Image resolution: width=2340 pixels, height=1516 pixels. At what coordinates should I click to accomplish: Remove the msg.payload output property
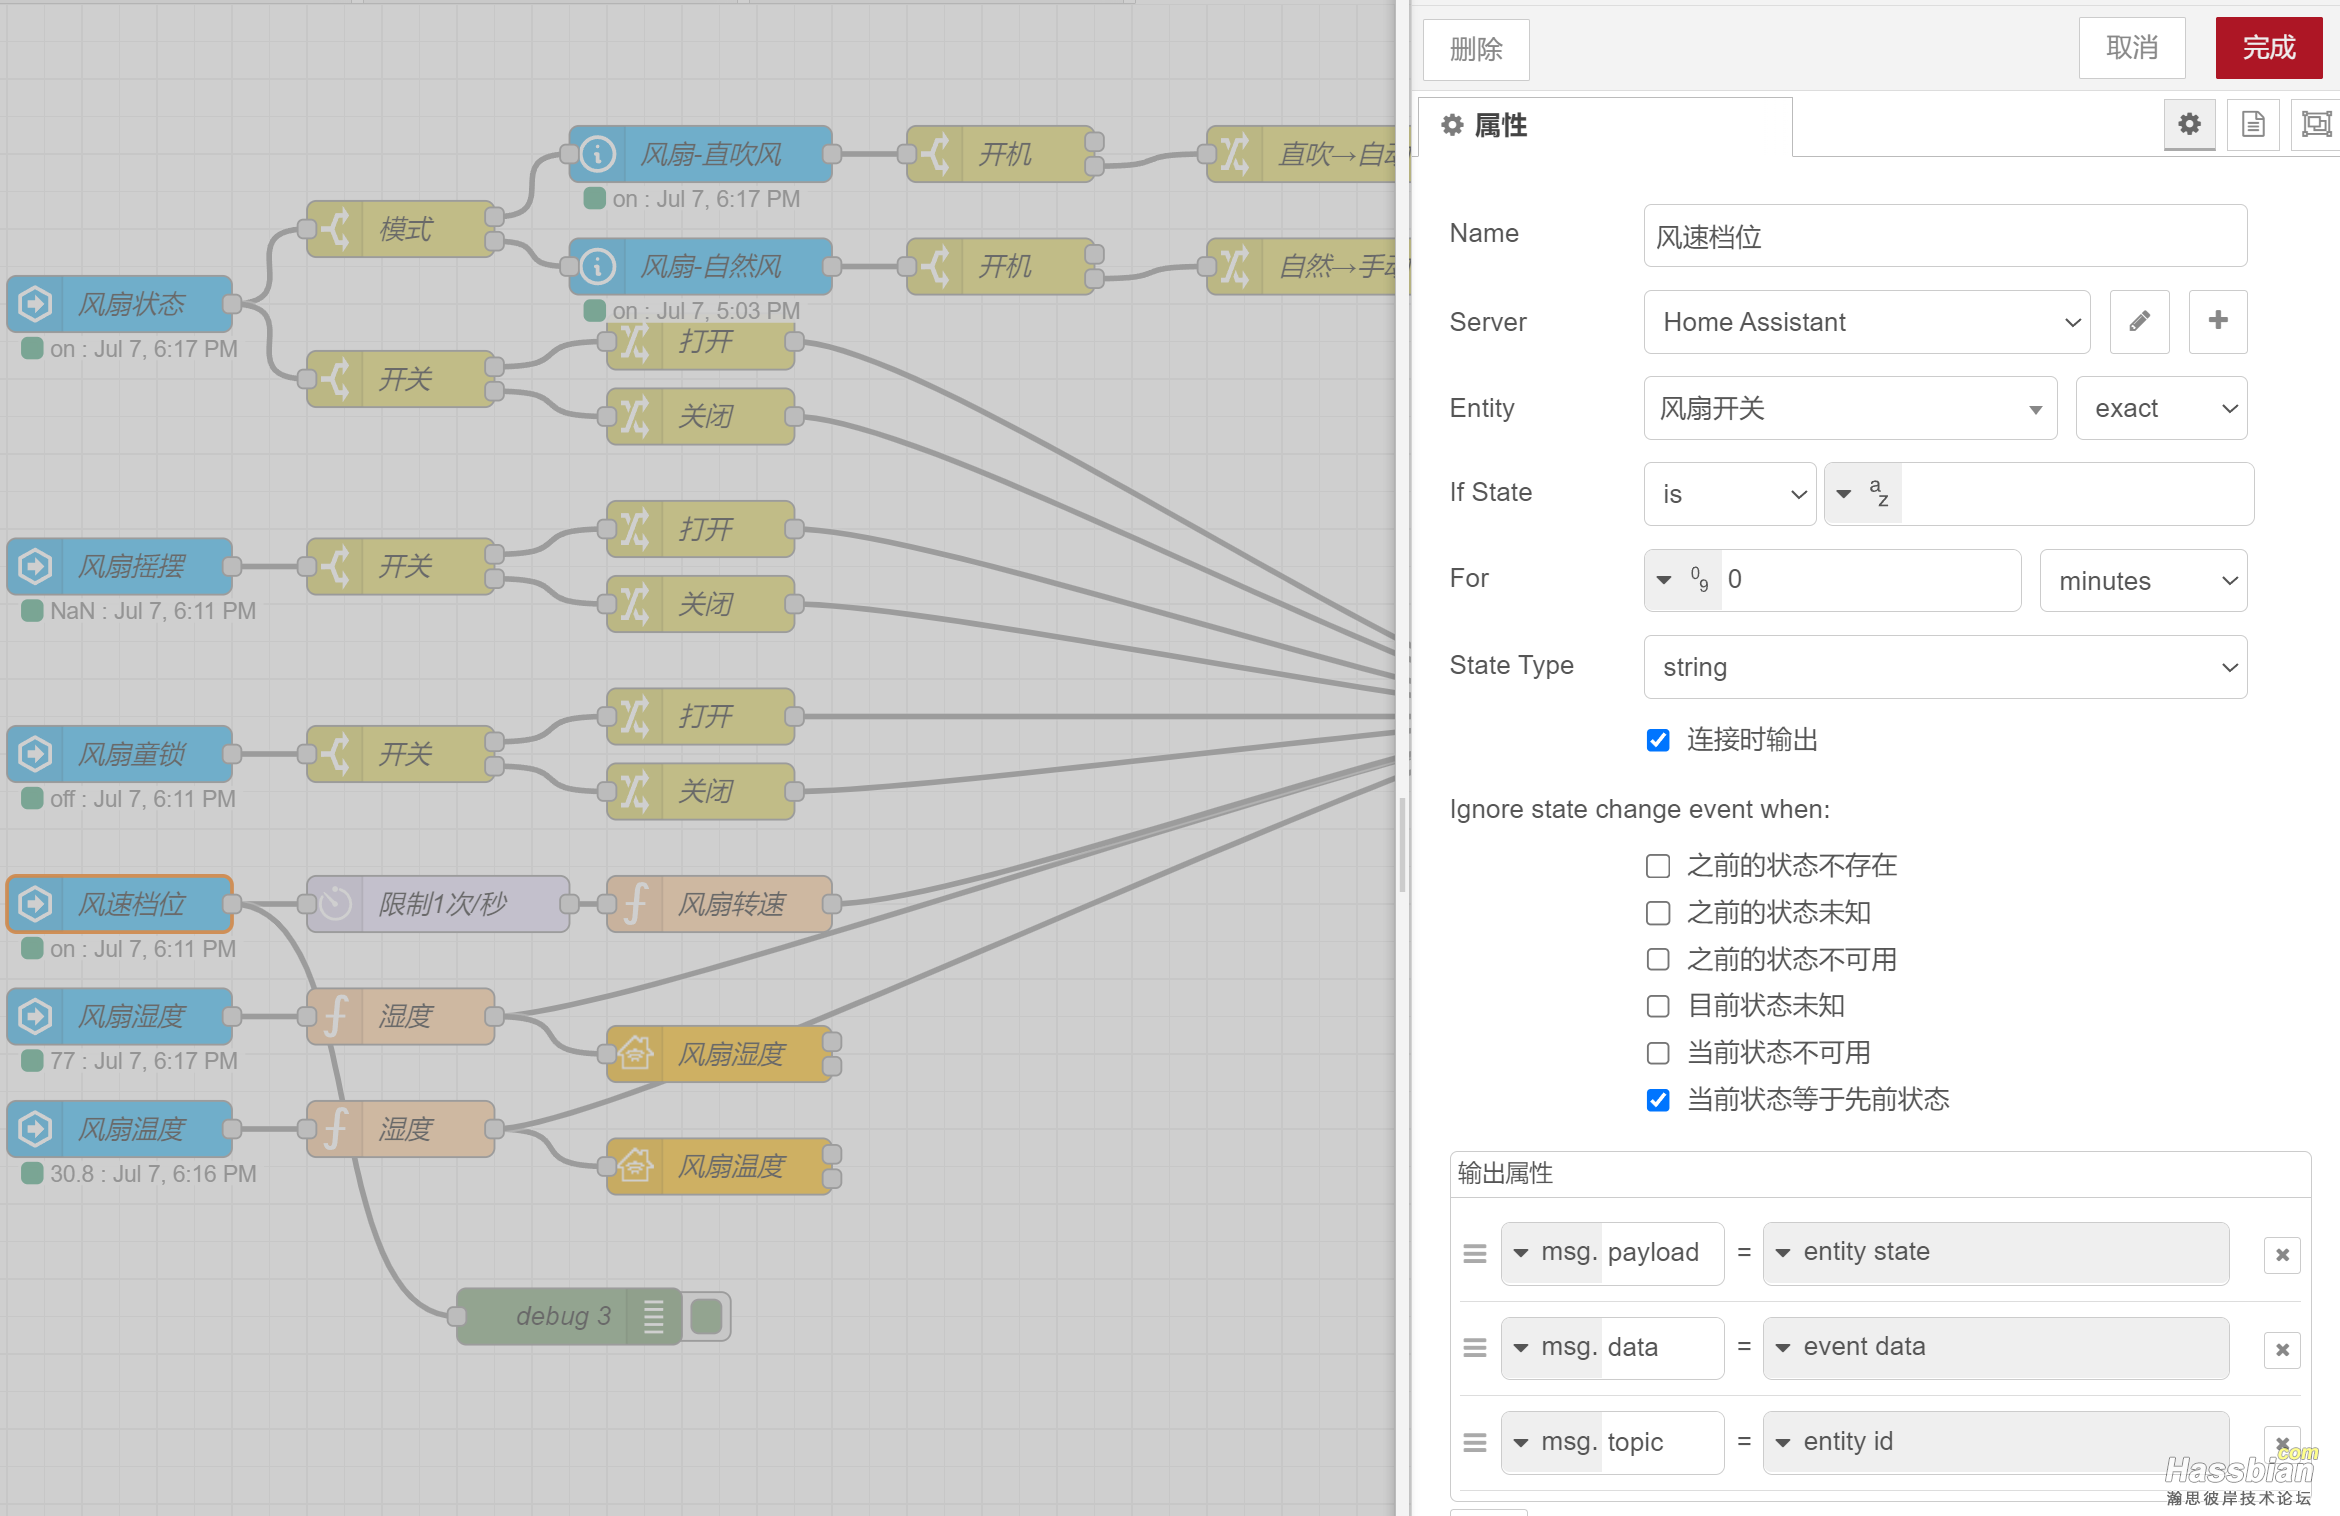pos(2282,1254)
